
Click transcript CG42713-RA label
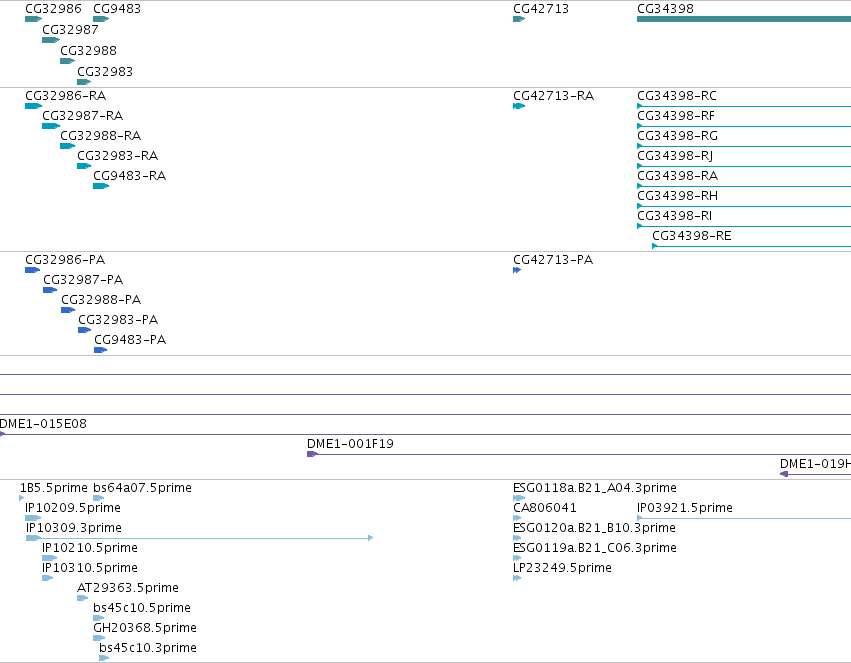(554, 96)
